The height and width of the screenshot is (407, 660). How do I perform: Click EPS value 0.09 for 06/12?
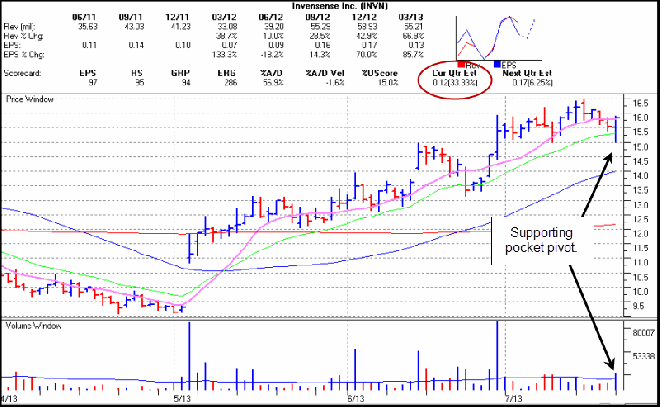(276, 45)
